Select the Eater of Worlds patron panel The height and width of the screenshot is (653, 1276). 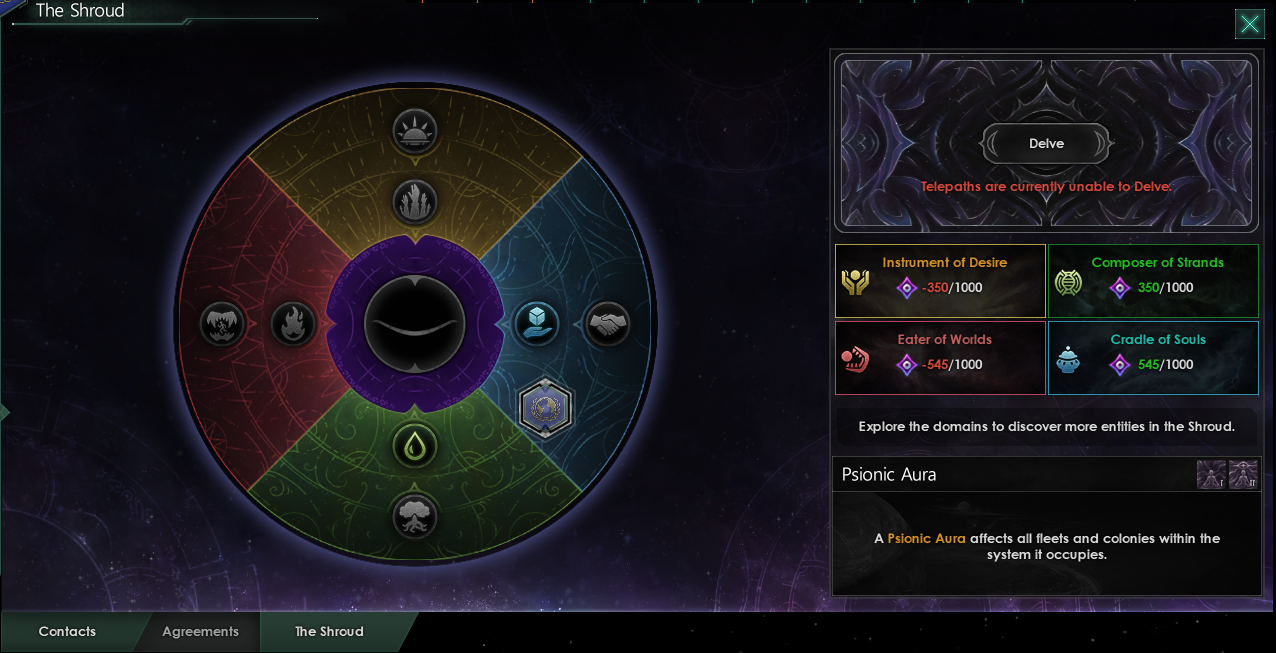tap(940, 358)
